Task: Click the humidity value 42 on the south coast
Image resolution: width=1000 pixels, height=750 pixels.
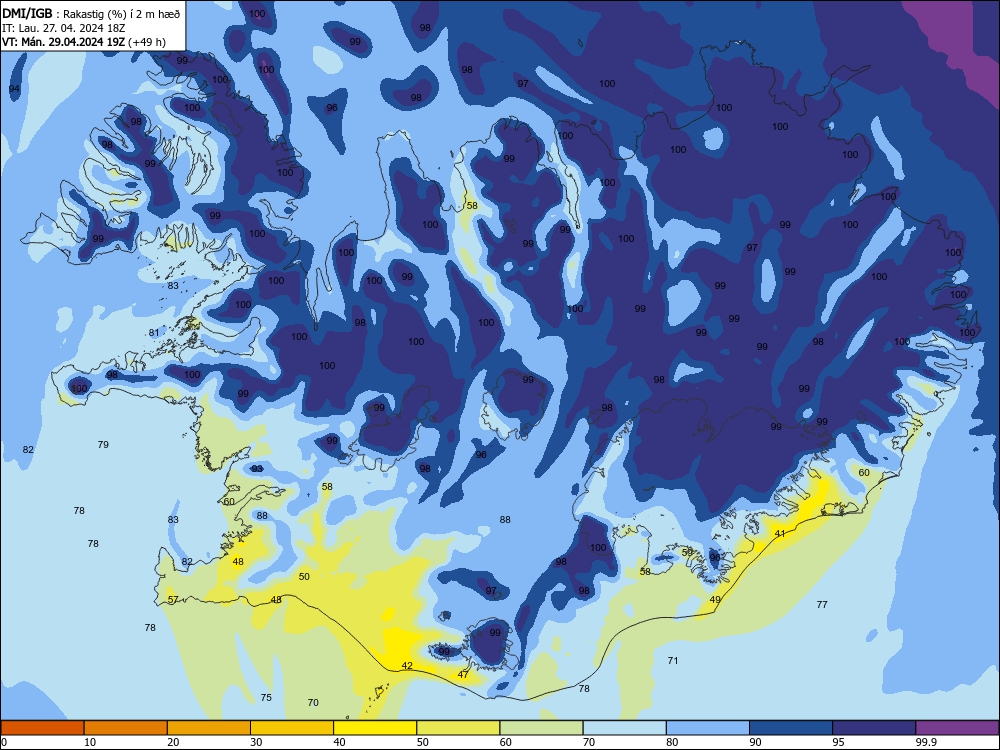Action: [407, 666]
